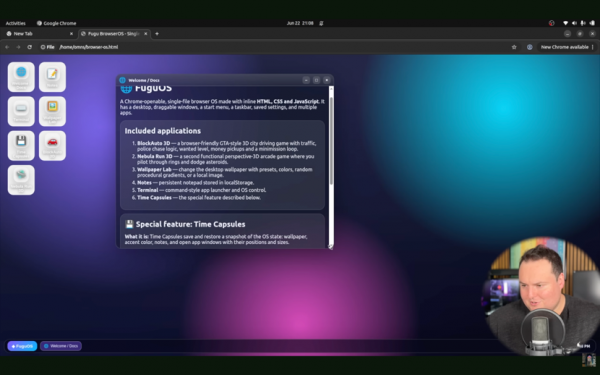This screenshot has height=375, width=600.
Task: Open a new tab with plus button
Action: click(x=157, y=34)
